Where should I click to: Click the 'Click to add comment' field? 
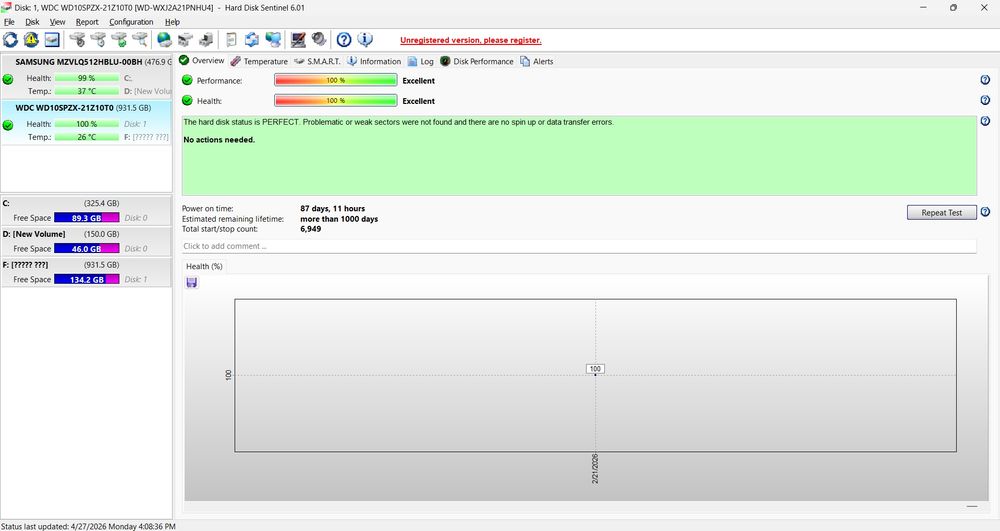click(578, 246)
